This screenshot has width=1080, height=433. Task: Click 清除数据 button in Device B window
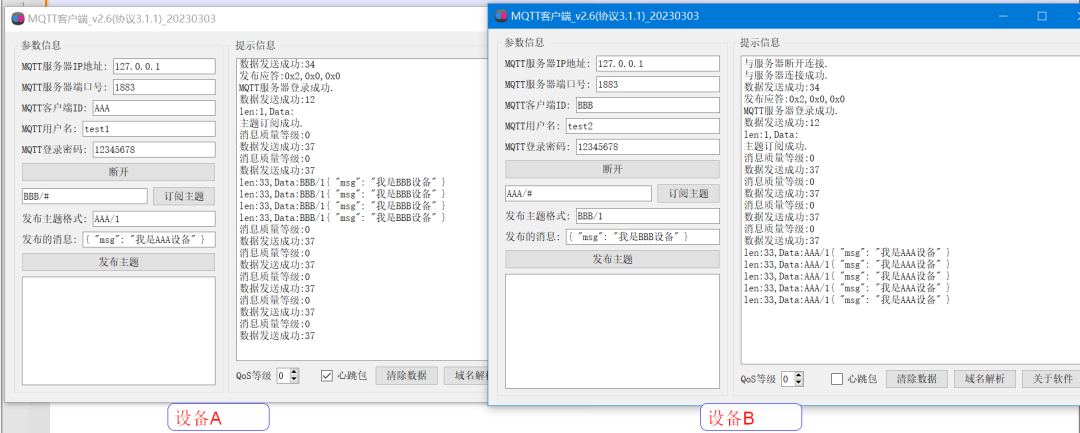click(916, 379)
